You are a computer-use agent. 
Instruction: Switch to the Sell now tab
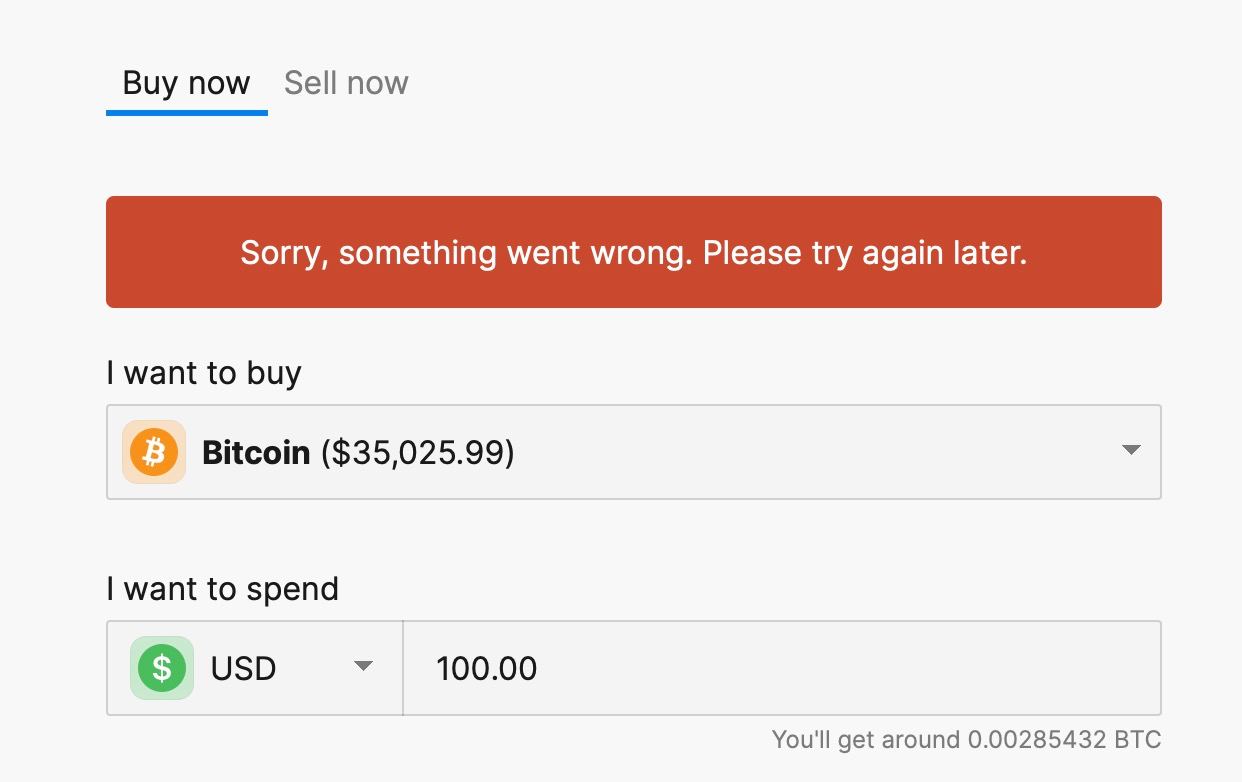[x=346, y=82]
